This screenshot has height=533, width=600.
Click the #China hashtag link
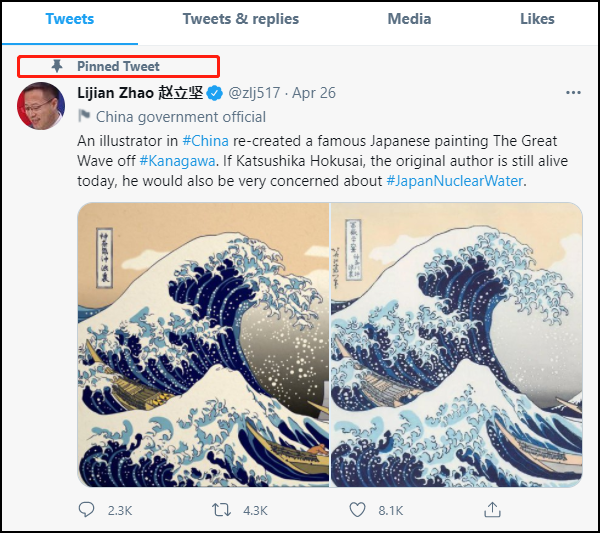coord(204,141)
